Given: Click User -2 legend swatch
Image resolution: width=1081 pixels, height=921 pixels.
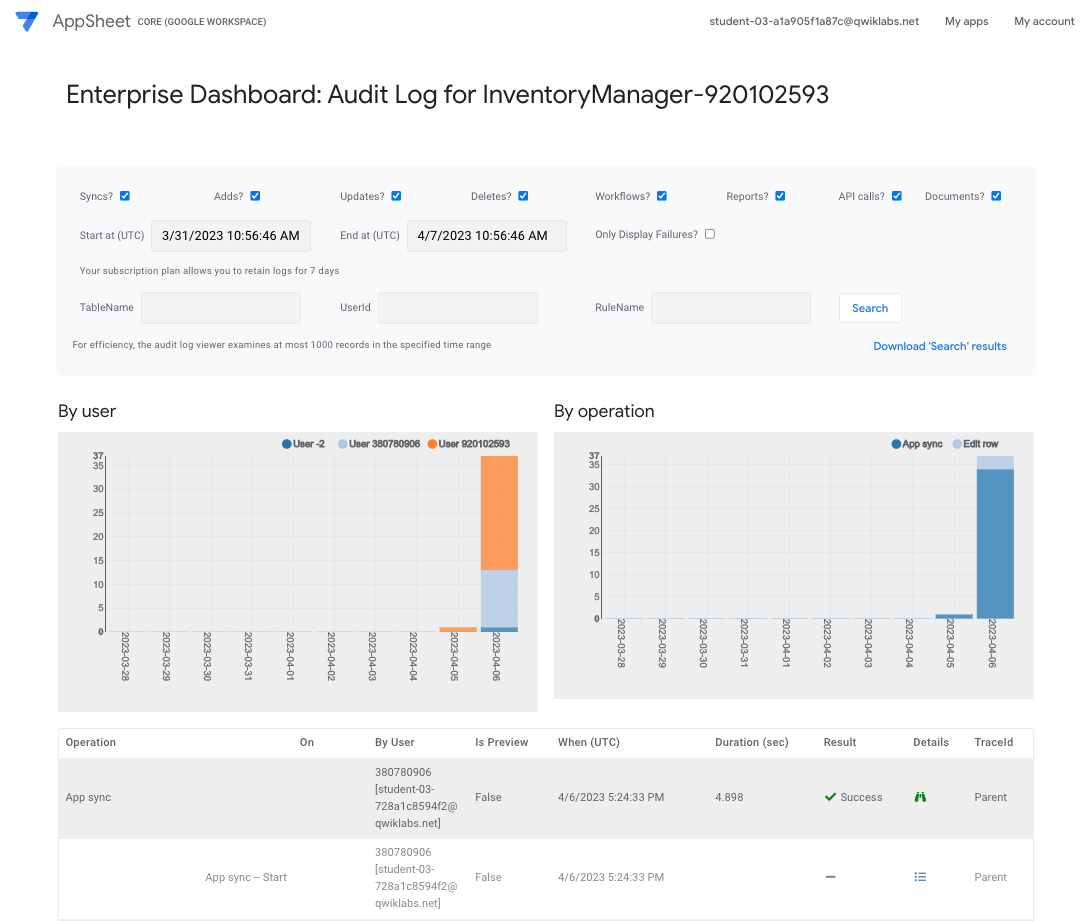Looking at the screenshot, I should (287, 444).
